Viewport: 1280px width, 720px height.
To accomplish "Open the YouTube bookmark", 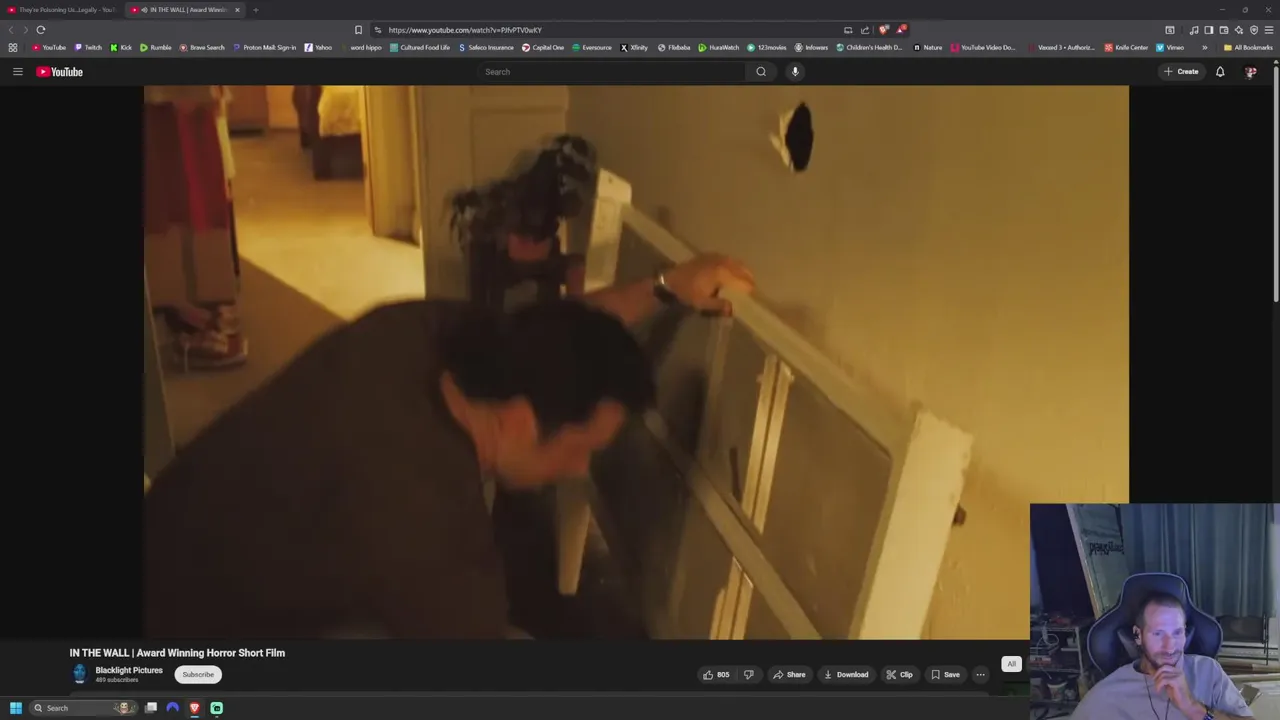I will click(x=49, y=47).
